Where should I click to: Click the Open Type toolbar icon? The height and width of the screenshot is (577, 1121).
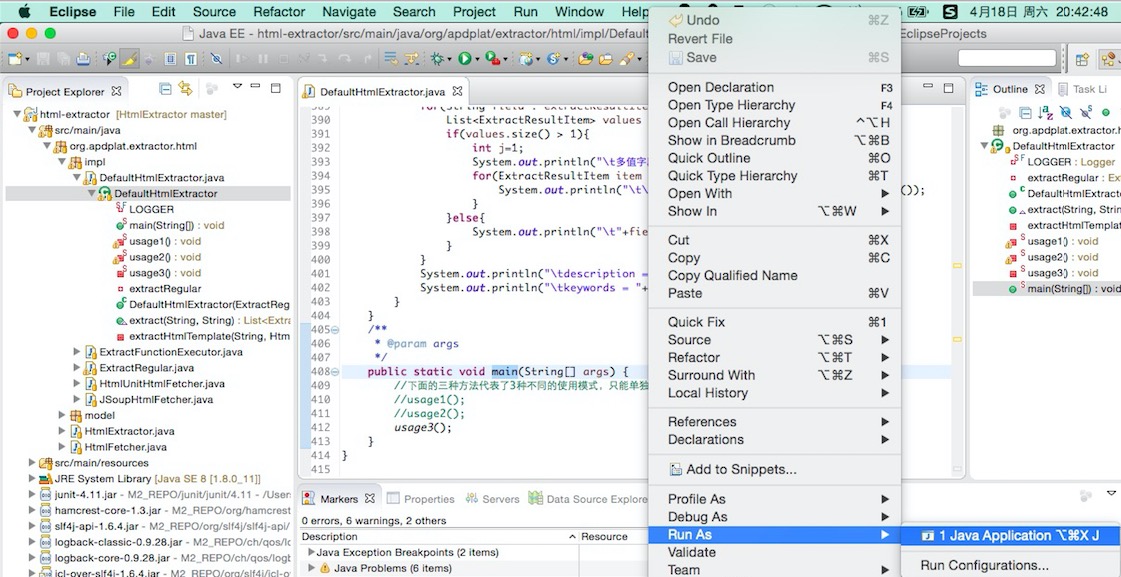point(586,59)
